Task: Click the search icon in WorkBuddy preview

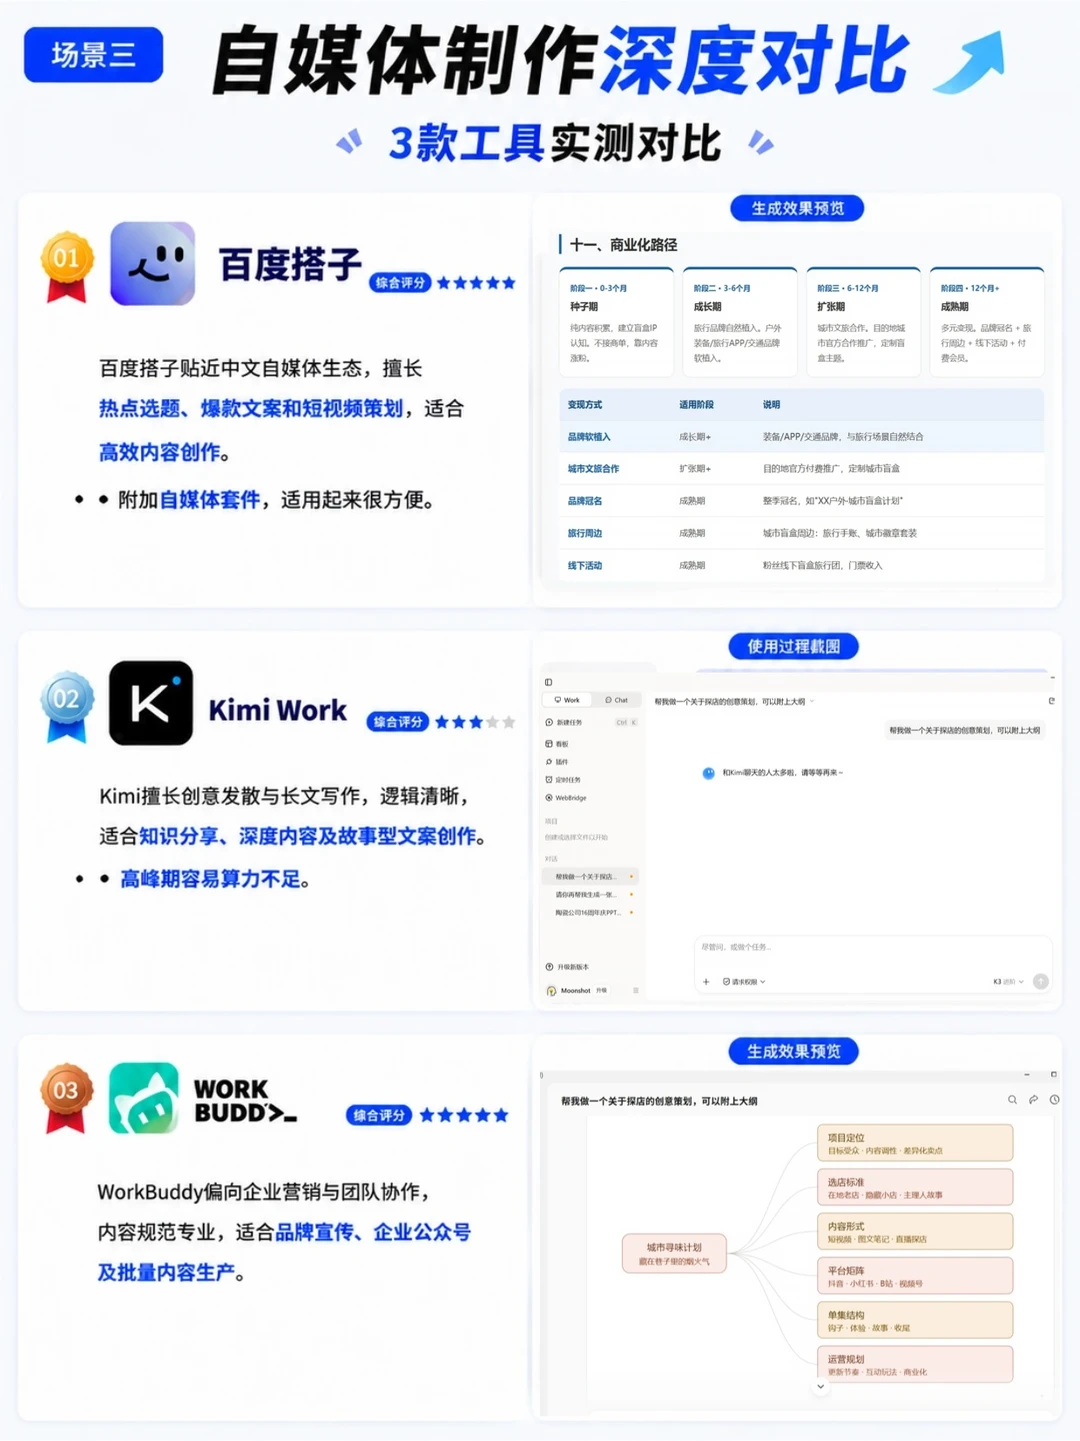Action: (1012, 1100)
